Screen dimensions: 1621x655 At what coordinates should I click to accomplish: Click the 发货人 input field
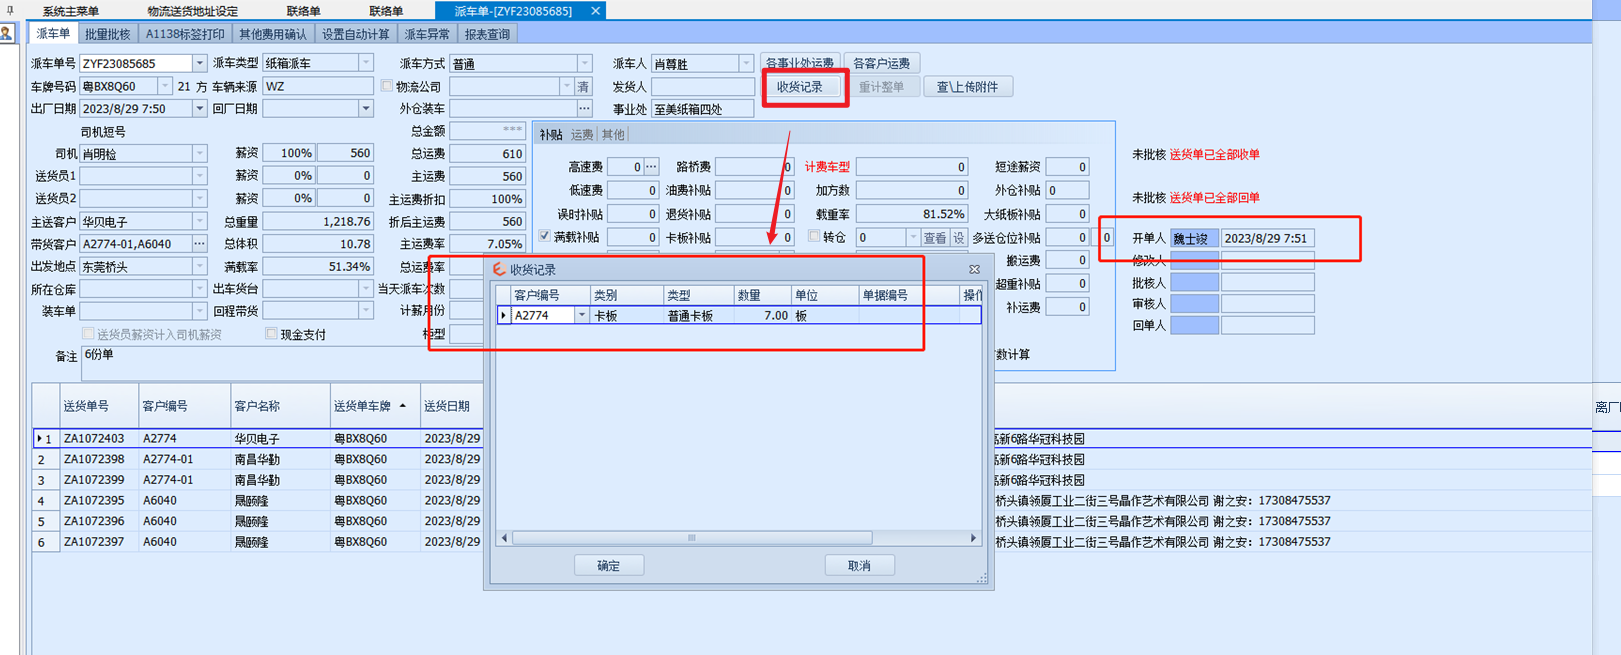[x=702, y=87]
